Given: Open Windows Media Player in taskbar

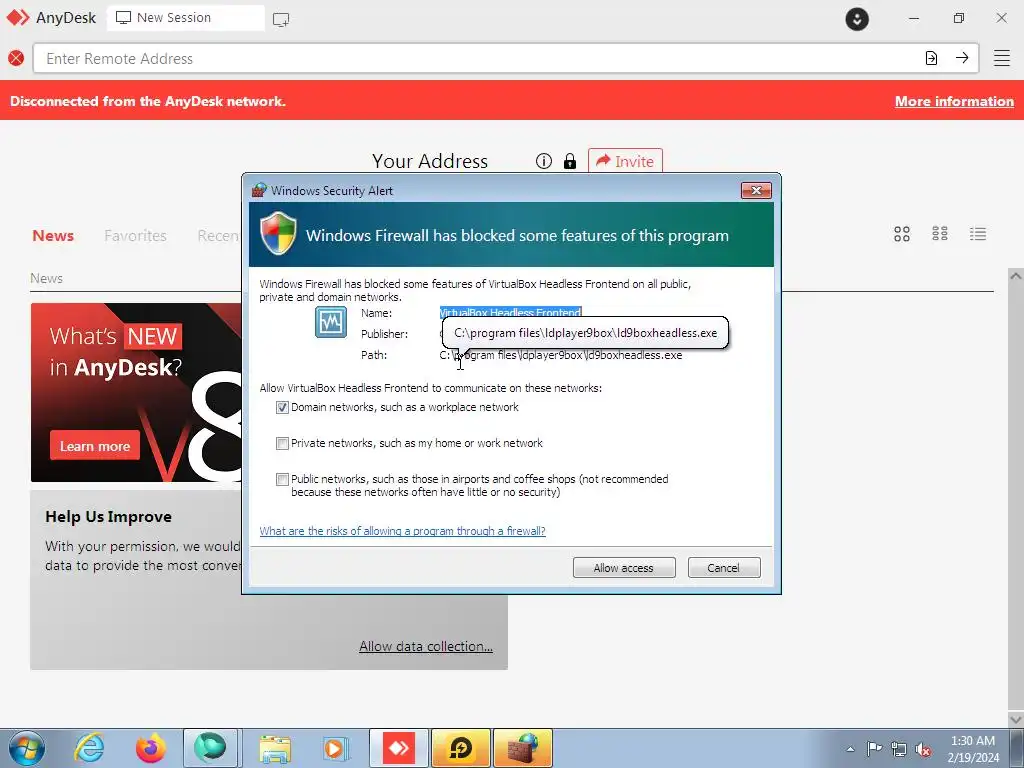Looking at the screenshot, I should 336,748.
